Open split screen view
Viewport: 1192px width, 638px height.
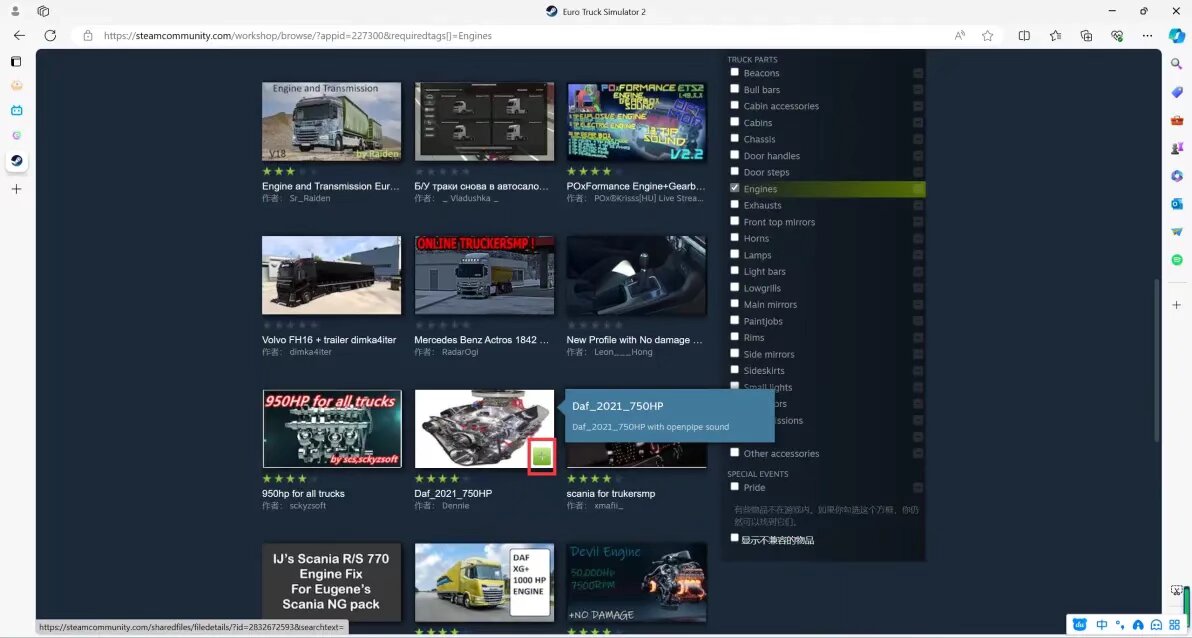pos(1024,35)
